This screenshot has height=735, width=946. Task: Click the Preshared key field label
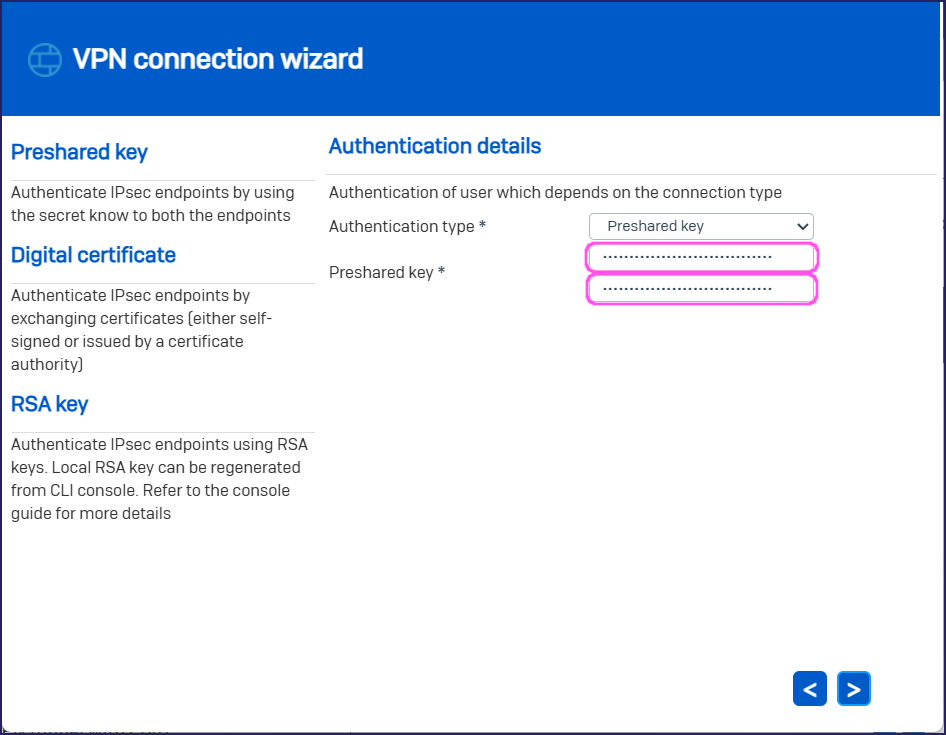tap(387, 272)
